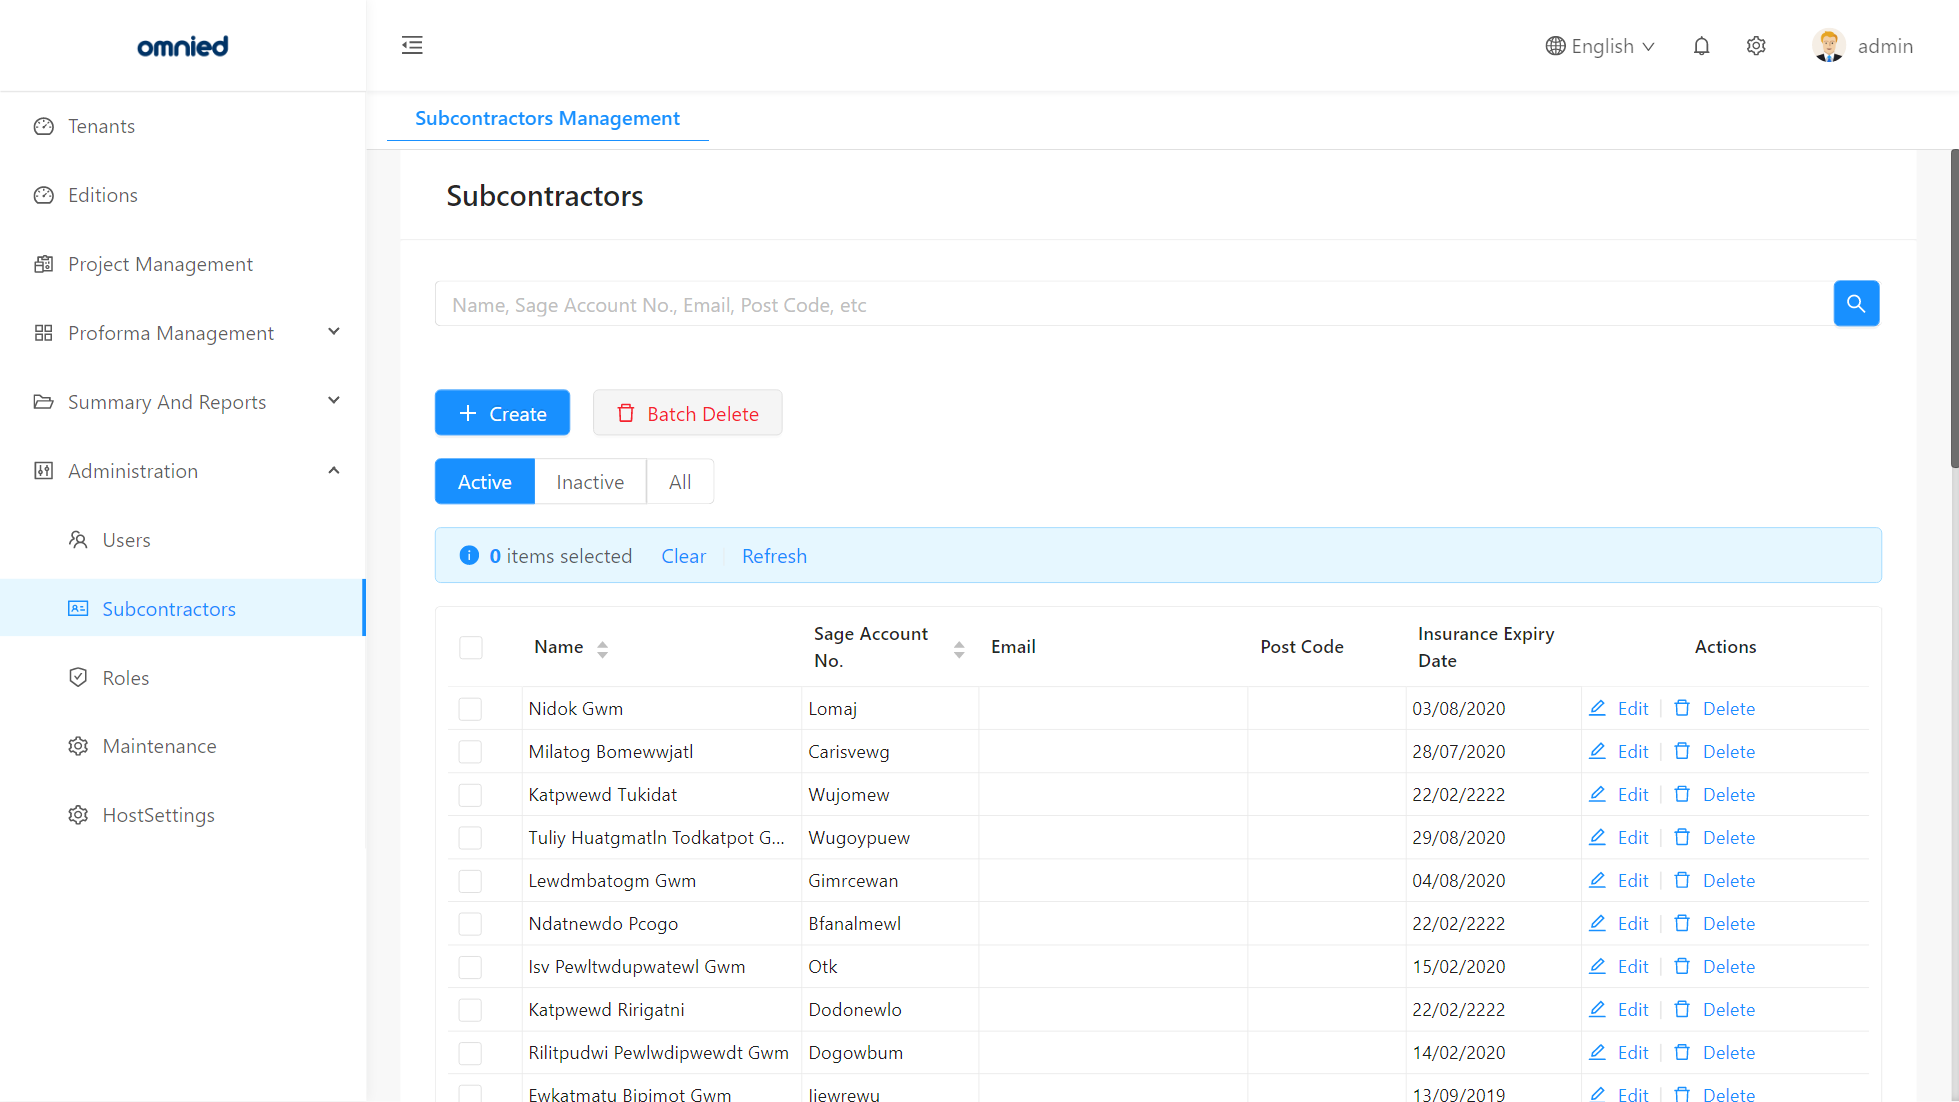Collapse the Administration section
The height and width of the screenshot is (1102, 1959).
333,470
